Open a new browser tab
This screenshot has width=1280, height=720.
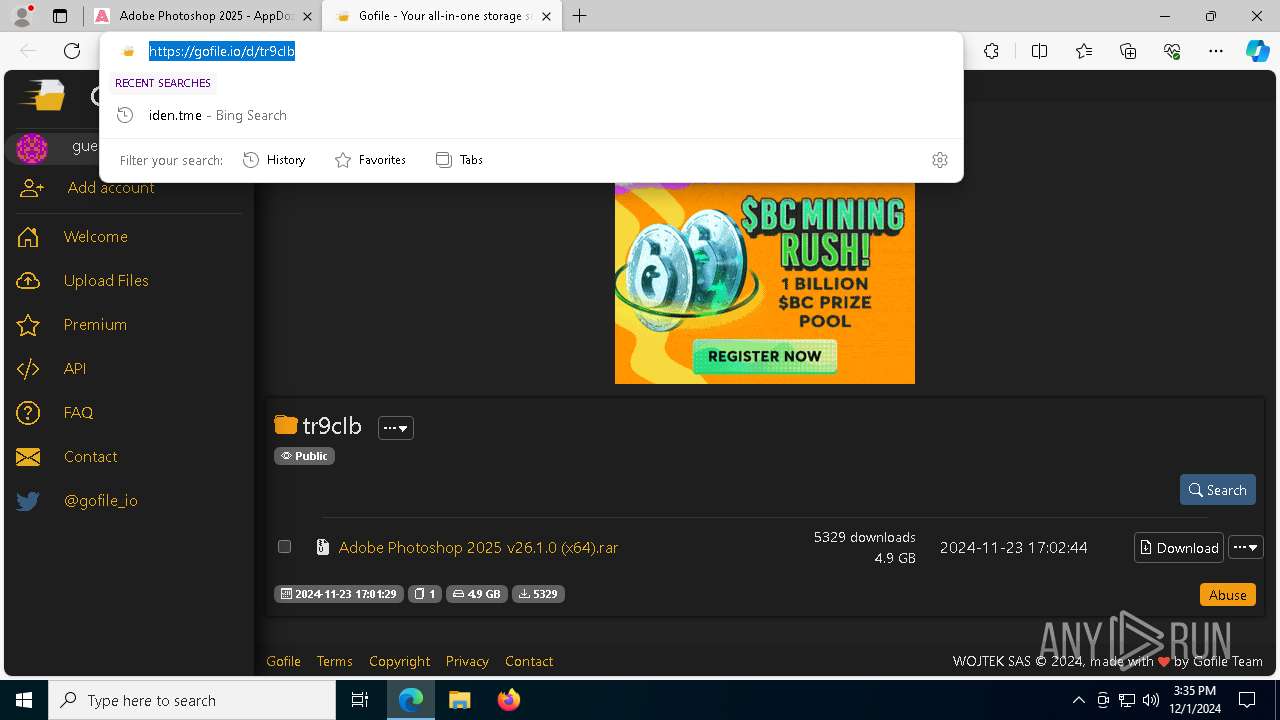[x=580, y=16]
